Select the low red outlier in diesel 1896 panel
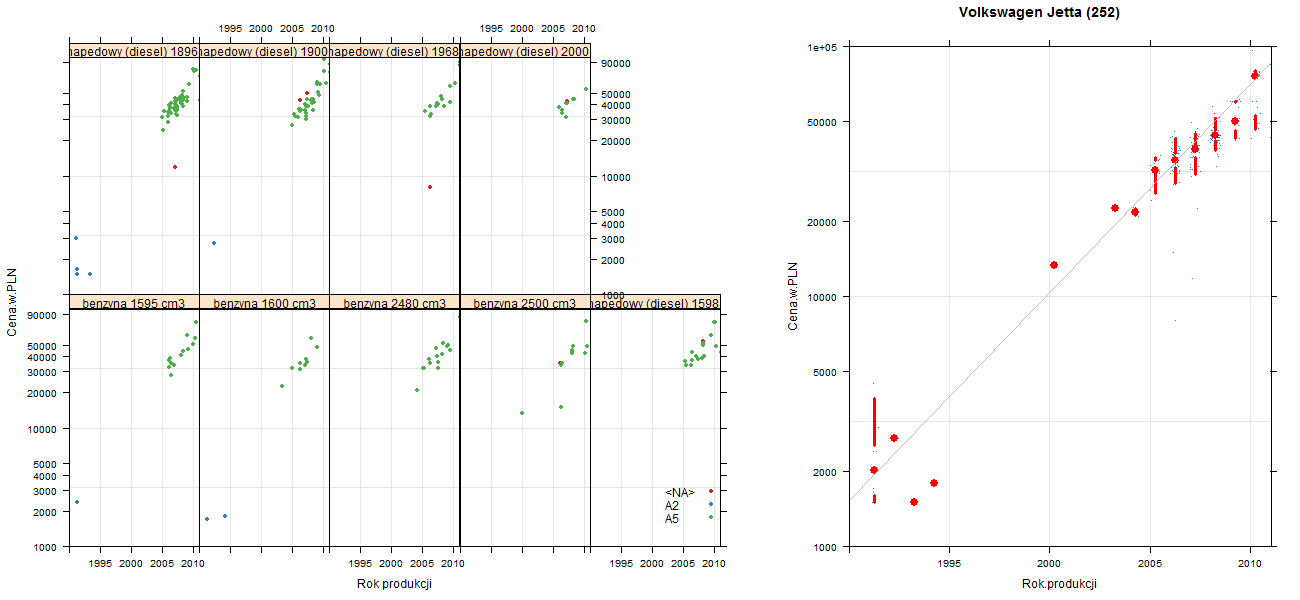The image size is (1300, 600). tap(175, 167)
